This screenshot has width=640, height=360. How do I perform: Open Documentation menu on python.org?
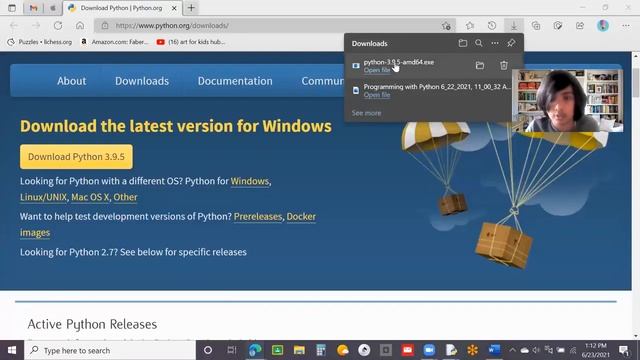point(235,81)
